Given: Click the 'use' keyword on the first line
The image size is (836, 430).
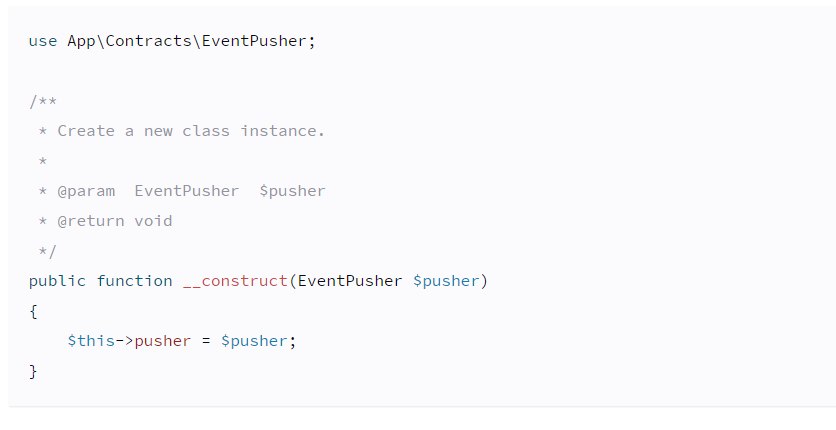Looking at the screenshot, I should pos(43,42).
